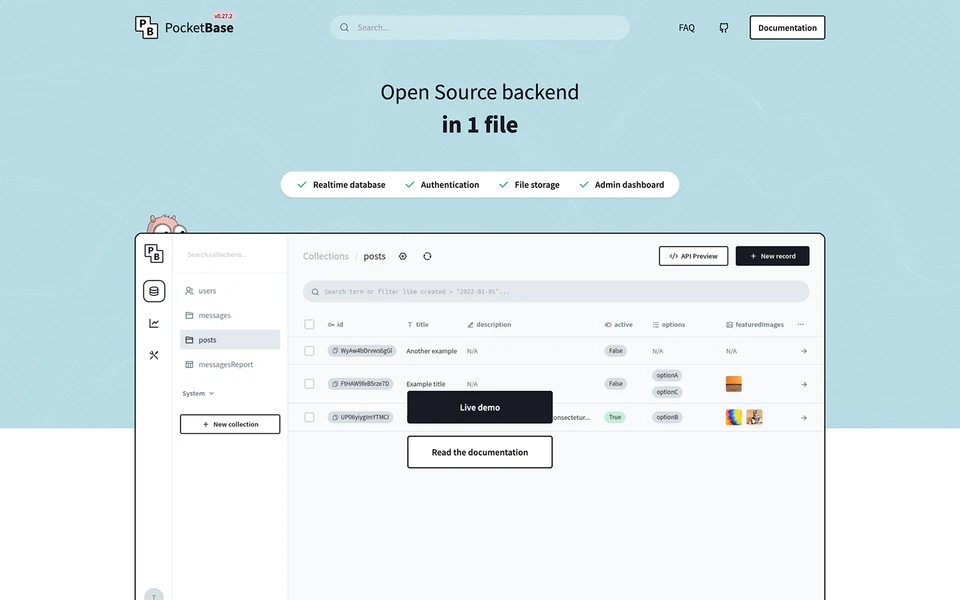Open the Collections database sidebar icon
Viewport: 960px width, 600px height.
point(154,291)
